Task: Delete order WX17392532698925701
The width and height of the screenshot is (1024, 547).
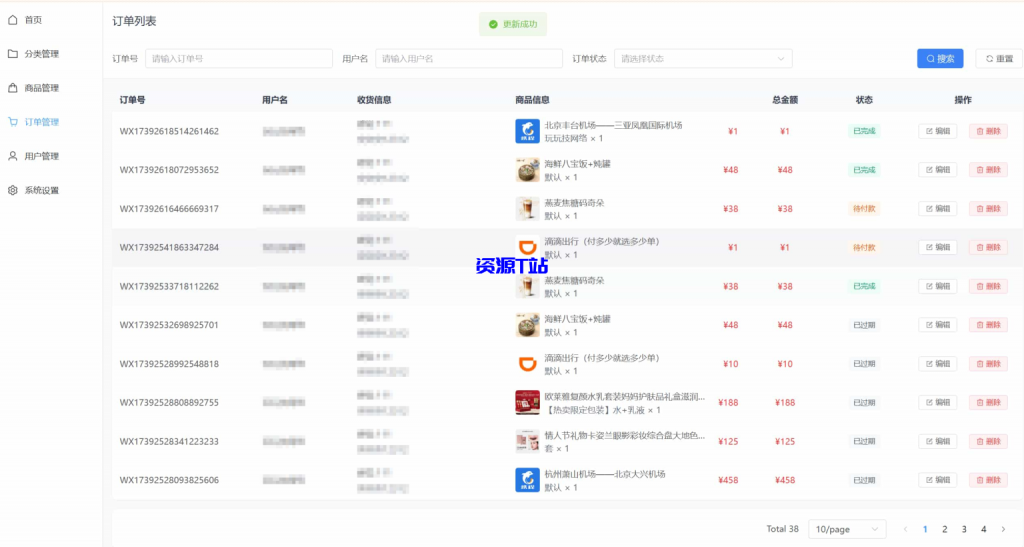Action: pyautogui.click(x=988, y=325)
